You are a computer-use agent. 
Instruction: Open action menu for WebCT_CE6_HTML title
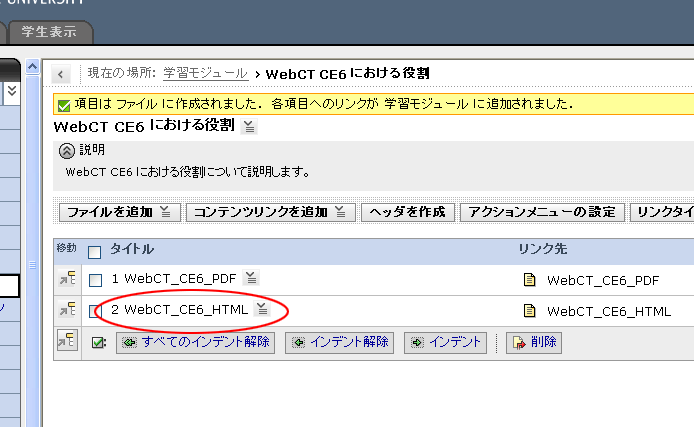tap(262, 308)
